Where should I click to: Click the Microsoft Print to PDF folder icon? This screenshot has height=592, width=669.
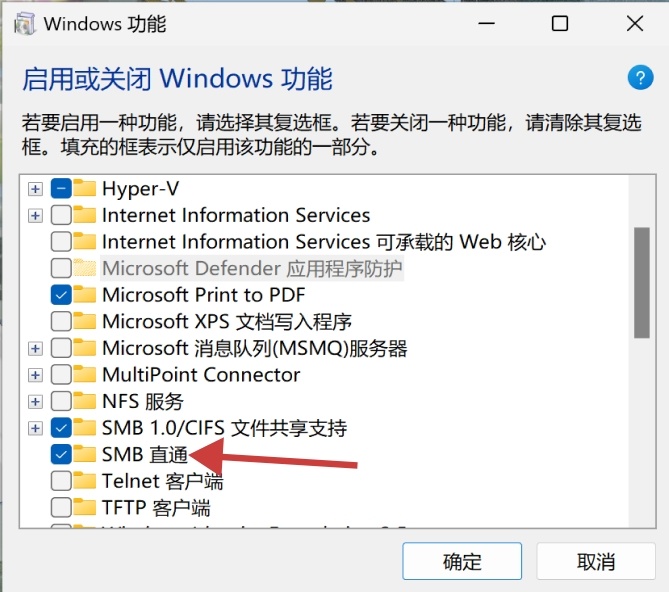85,295
